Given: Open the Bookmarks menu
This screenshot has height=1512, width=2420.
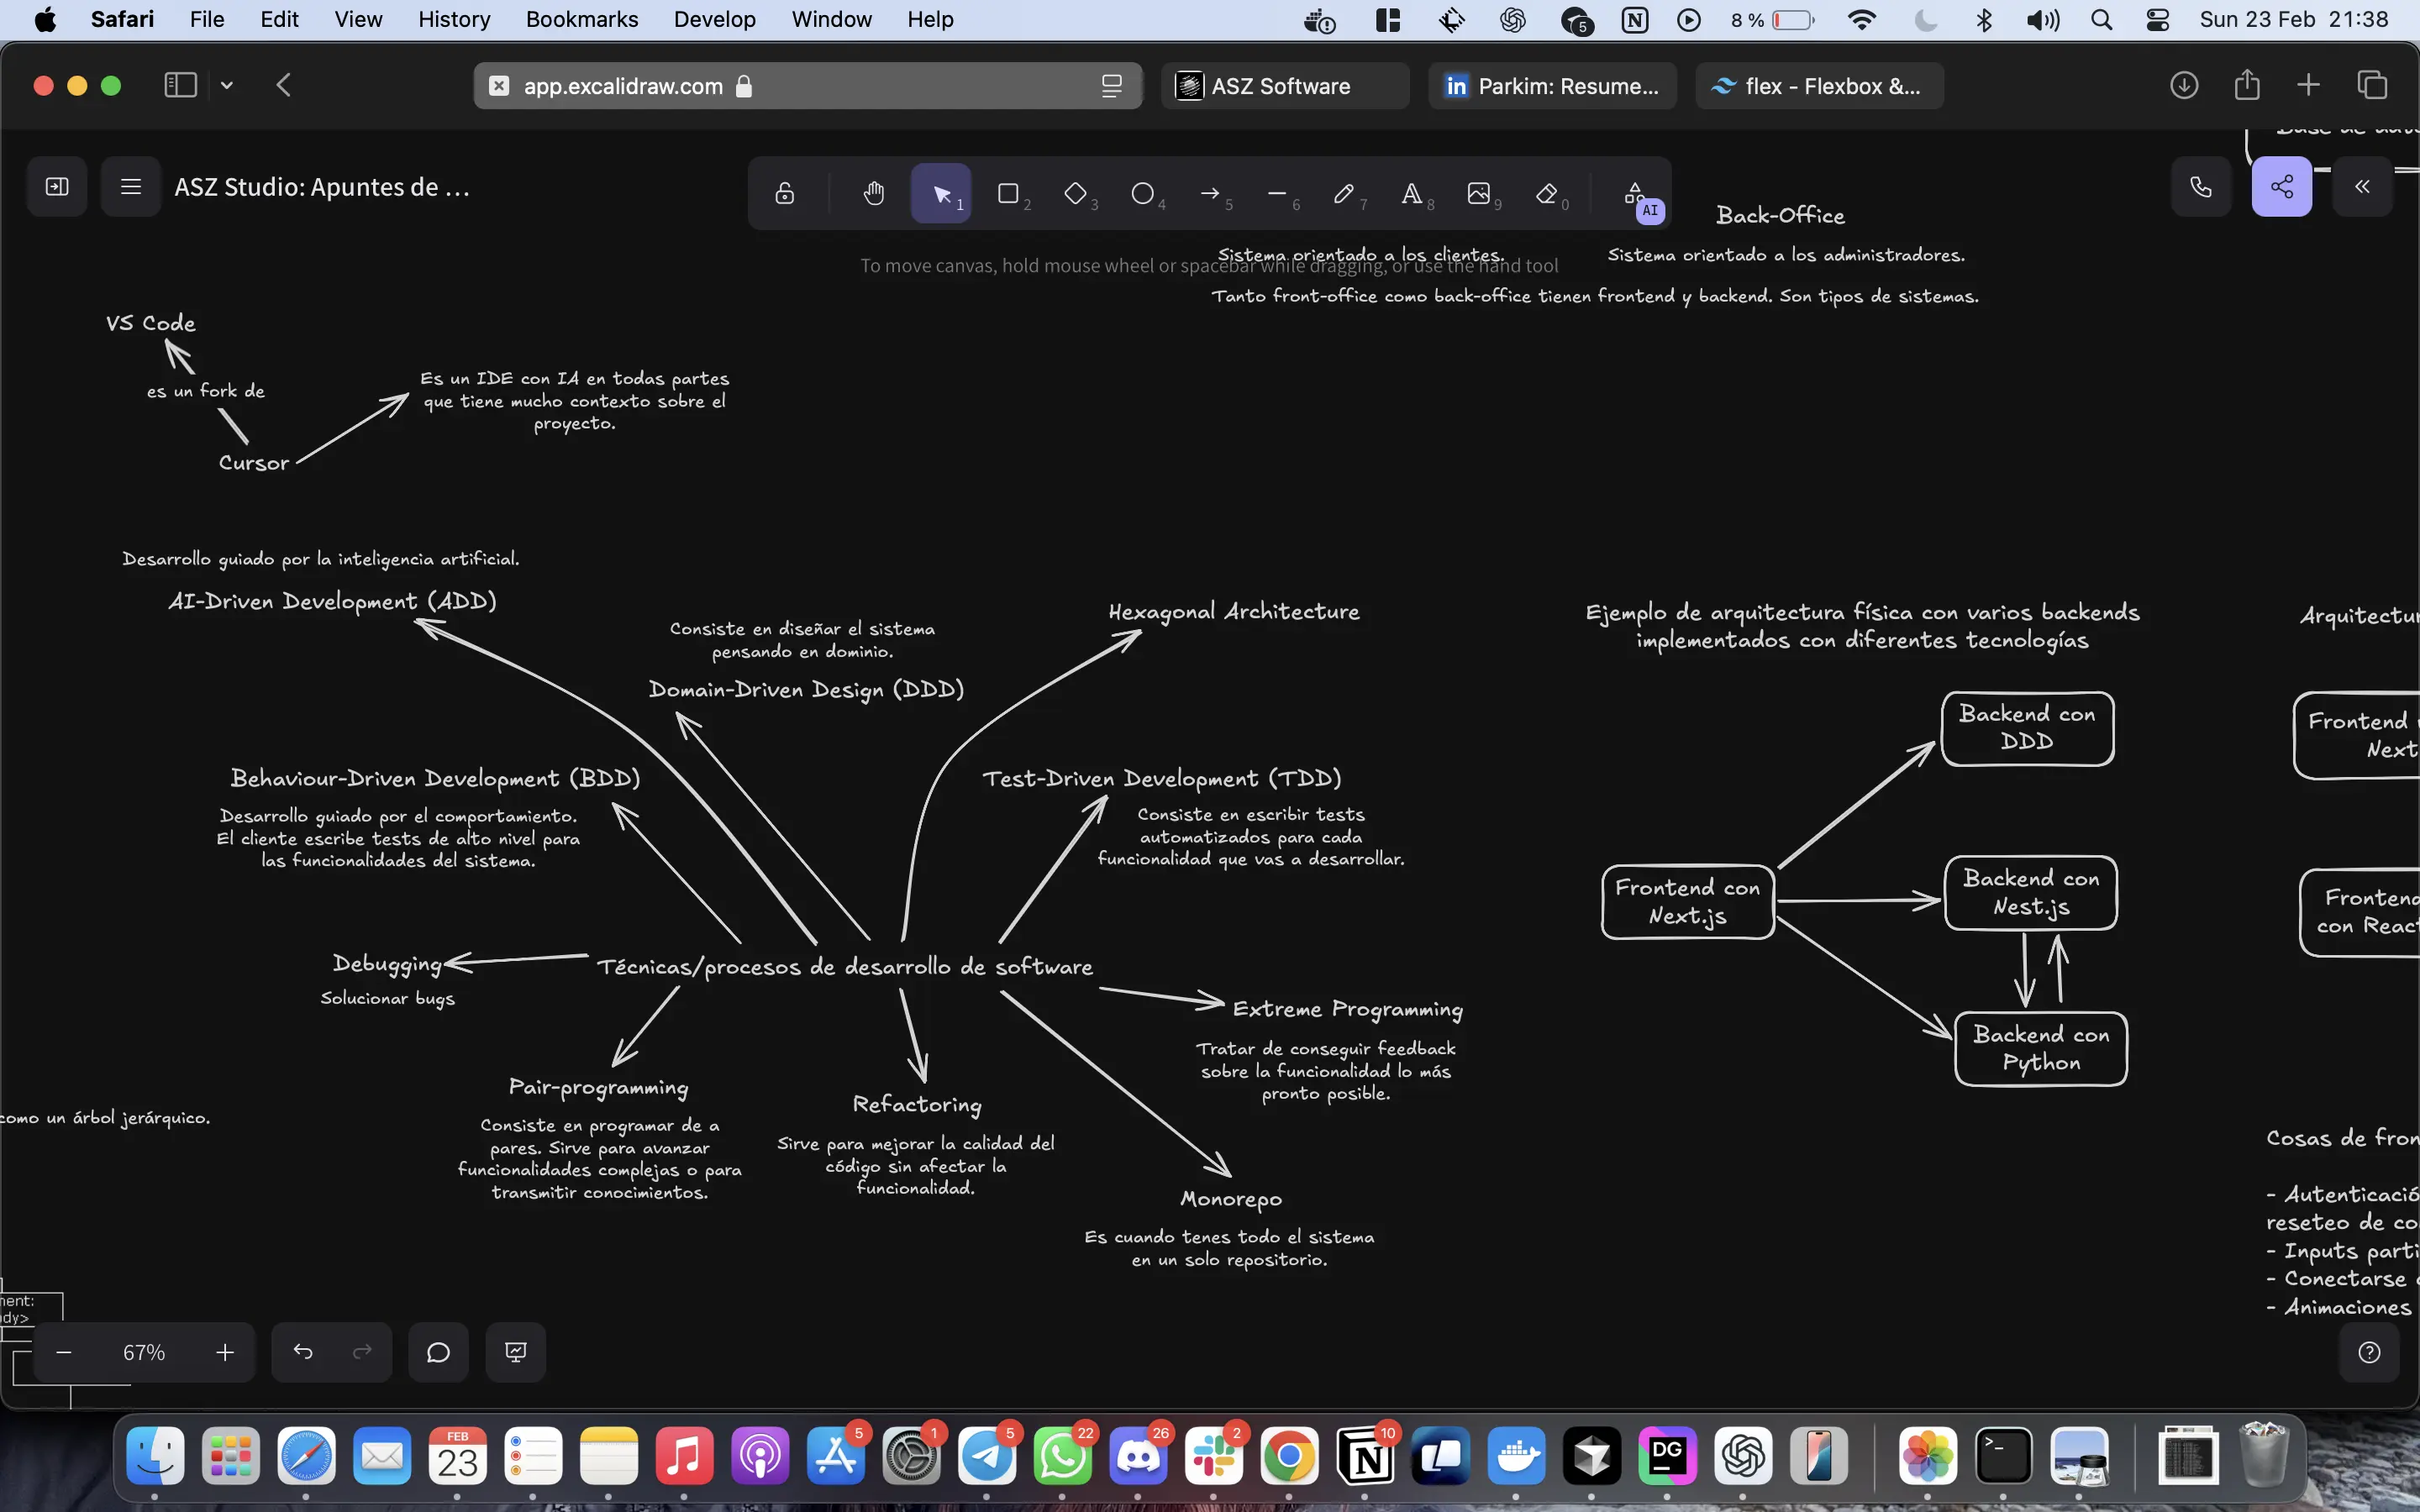Looking at the screenshot, I should coord(582,19).
